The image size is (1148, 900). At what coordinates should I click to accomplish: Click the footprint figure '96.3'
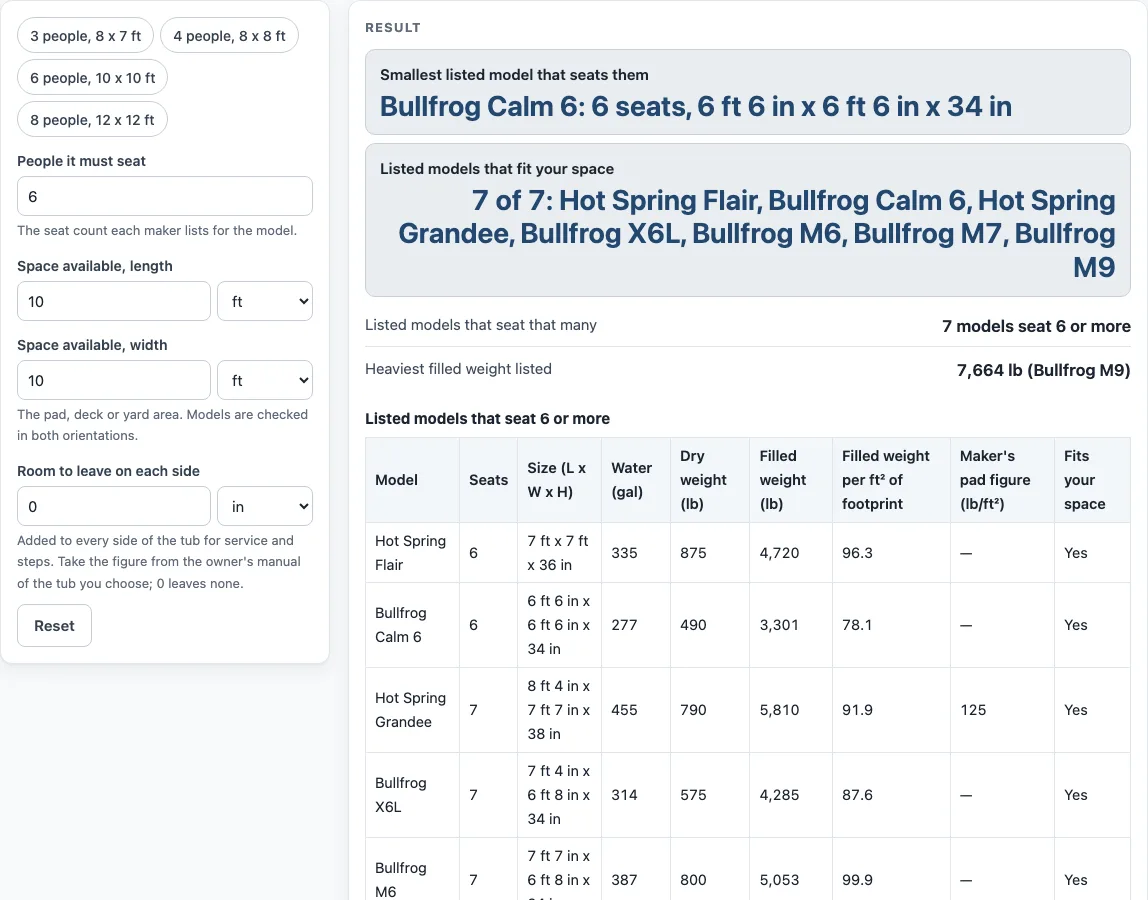(857, 553)
